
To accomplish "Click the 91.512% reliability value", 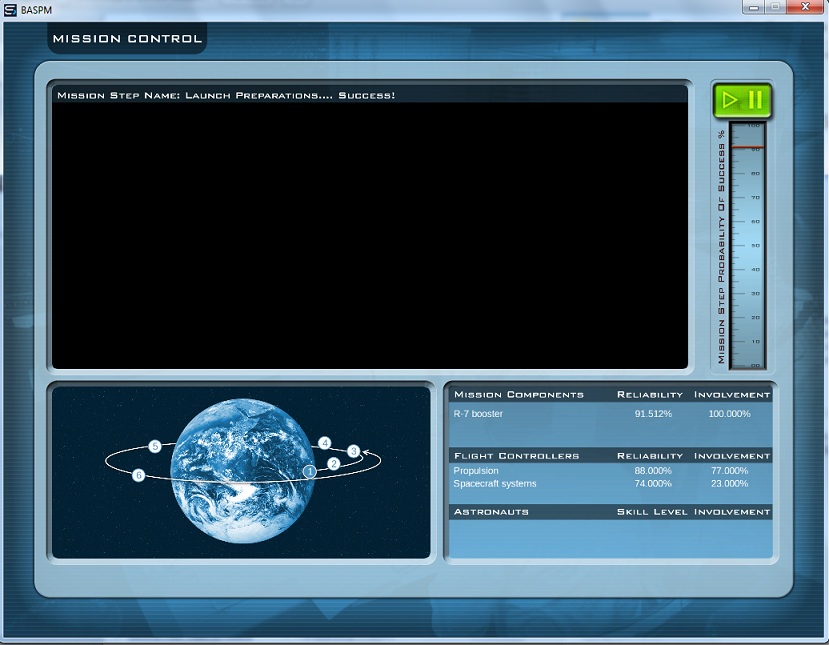I will click(x=653, y=414).
